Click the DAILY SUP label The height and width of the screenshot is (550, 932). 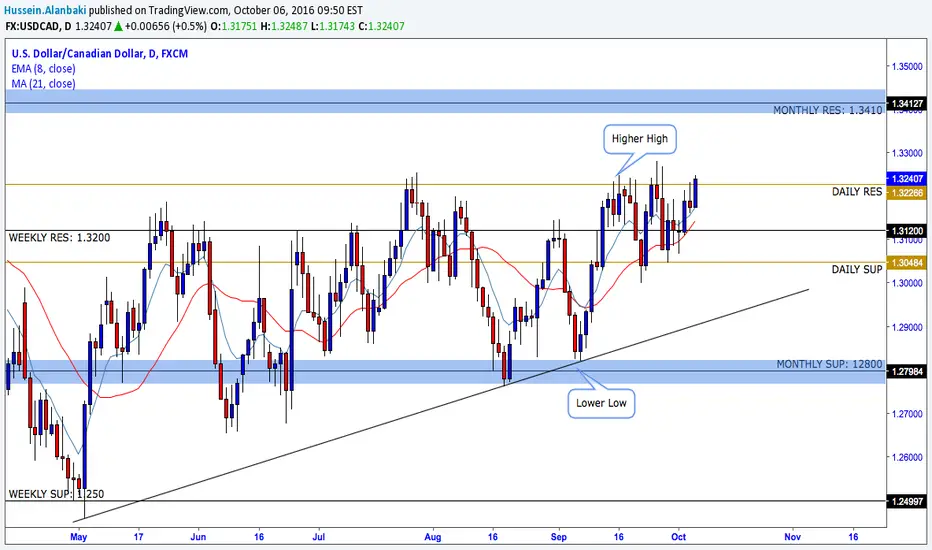tap(857, 269)
